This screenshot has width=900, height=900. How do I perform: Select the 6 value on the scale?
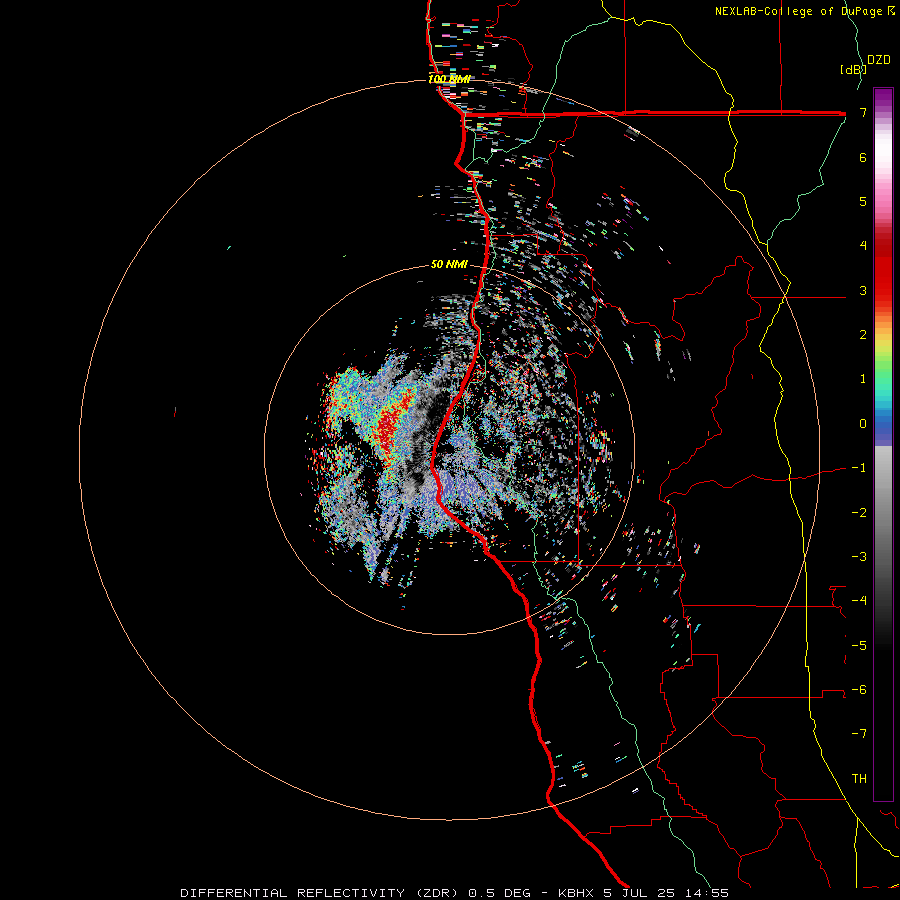(863, 157)
